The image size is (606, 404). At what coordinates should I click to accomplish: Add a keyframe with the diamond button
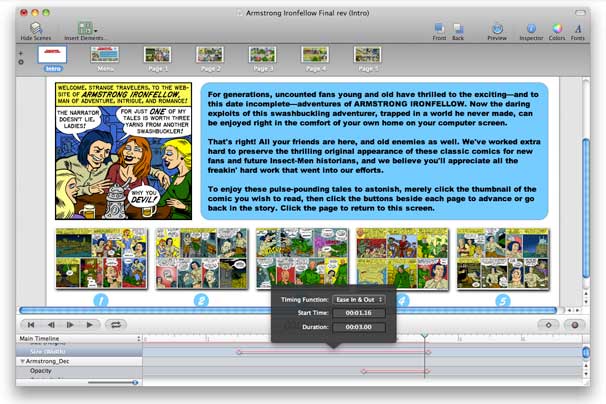tap(548, 325)
